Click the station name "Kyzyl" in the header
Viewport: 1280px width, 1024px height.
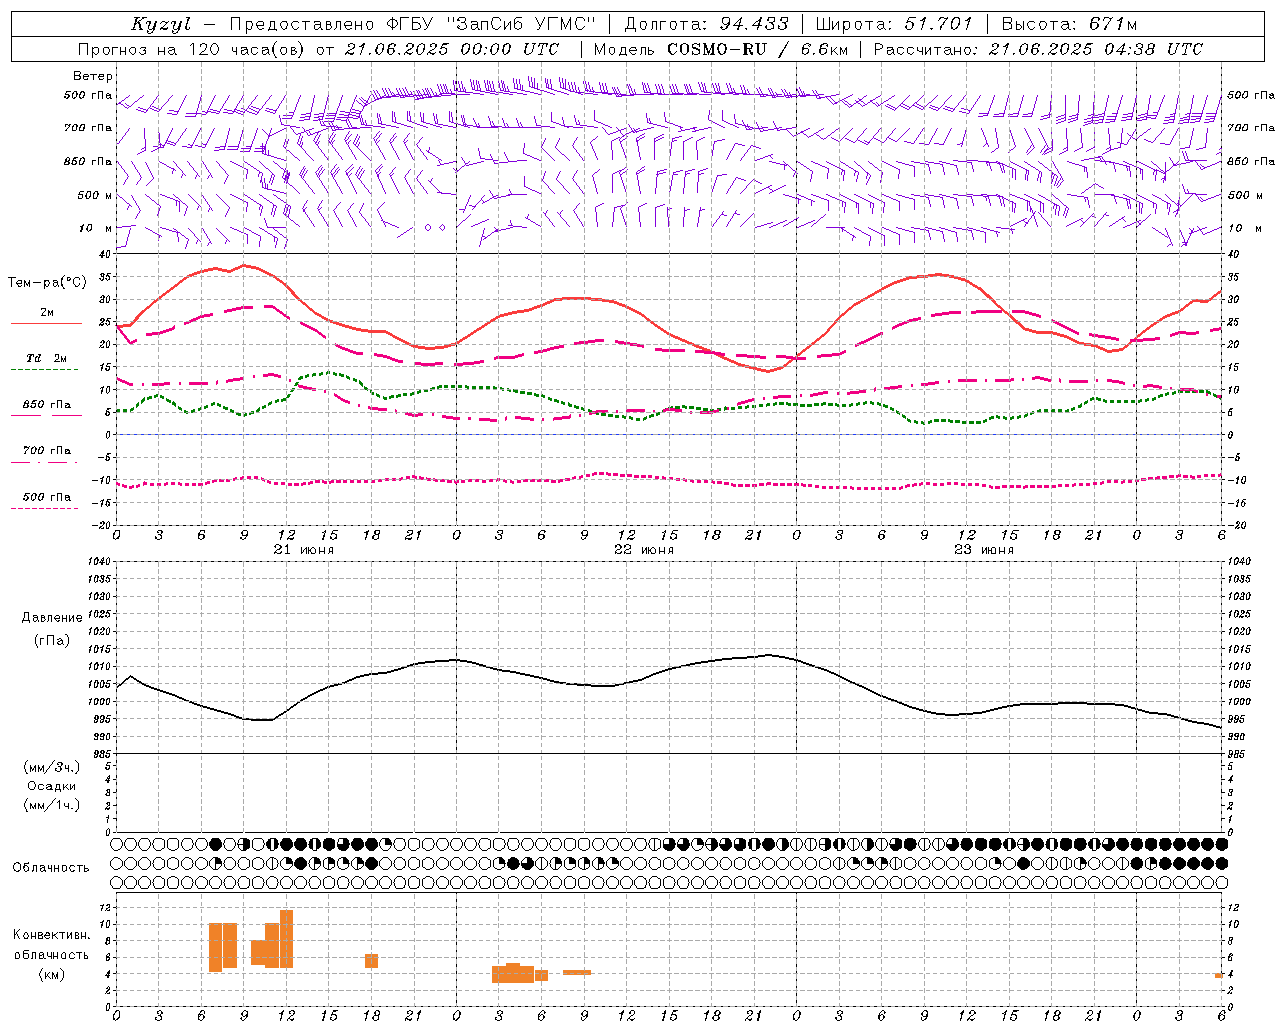click(x=160, y=24)
